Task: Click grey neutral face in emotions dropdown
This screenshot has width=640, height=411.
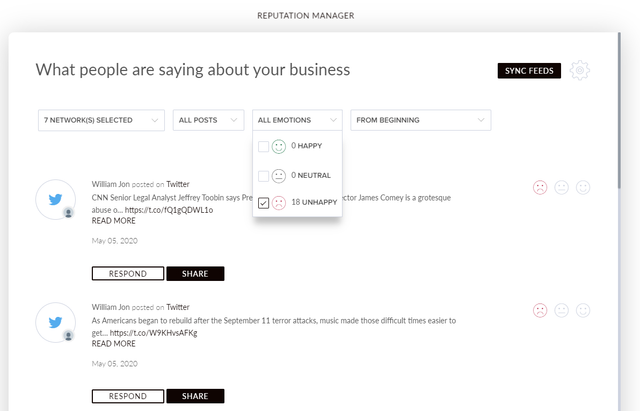Action: click(x=279, y=176)
